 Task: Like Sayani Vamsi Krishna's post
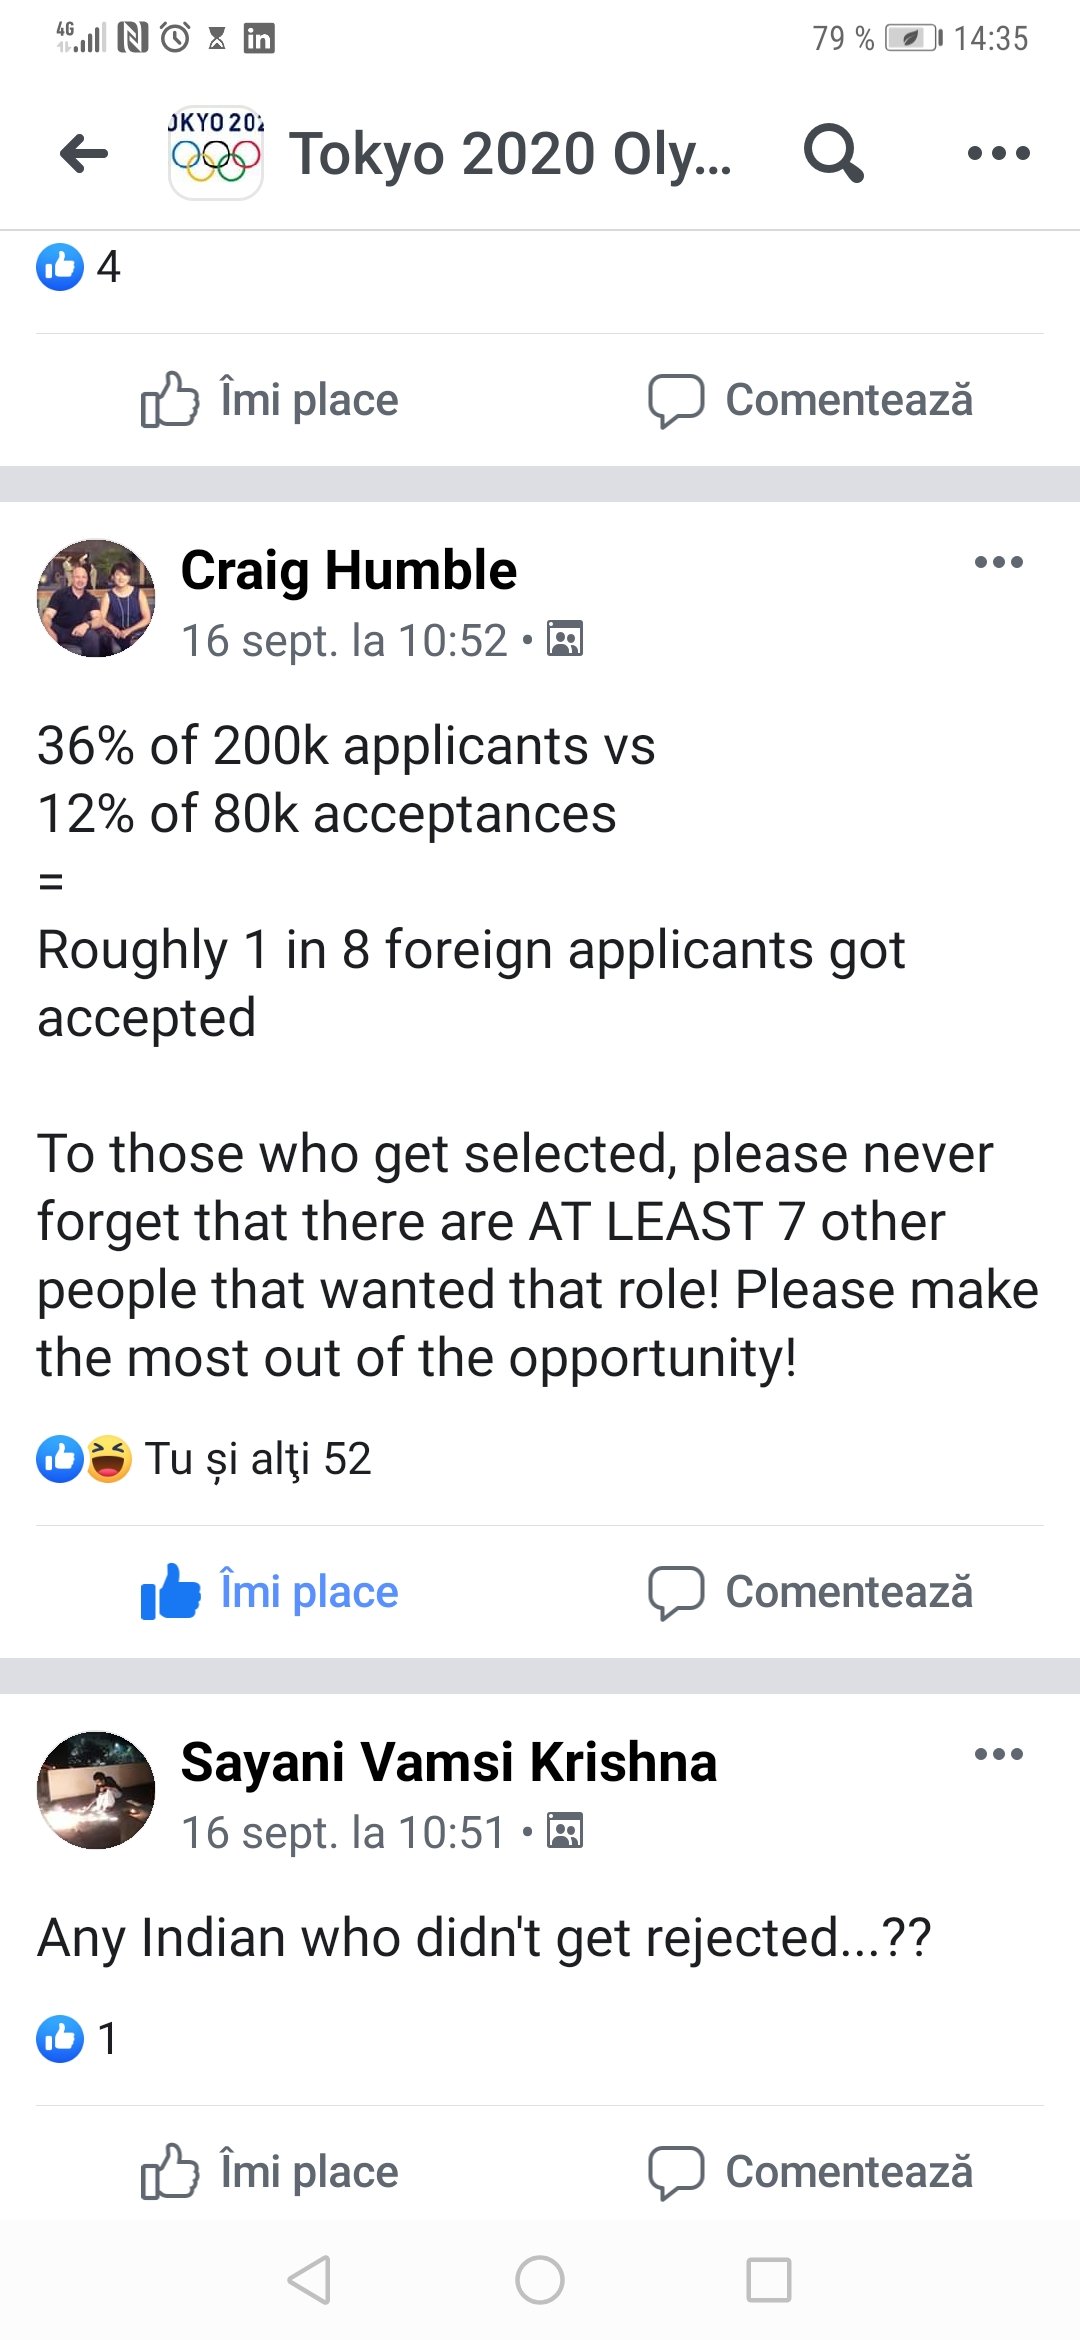[x=270, y=2171]
